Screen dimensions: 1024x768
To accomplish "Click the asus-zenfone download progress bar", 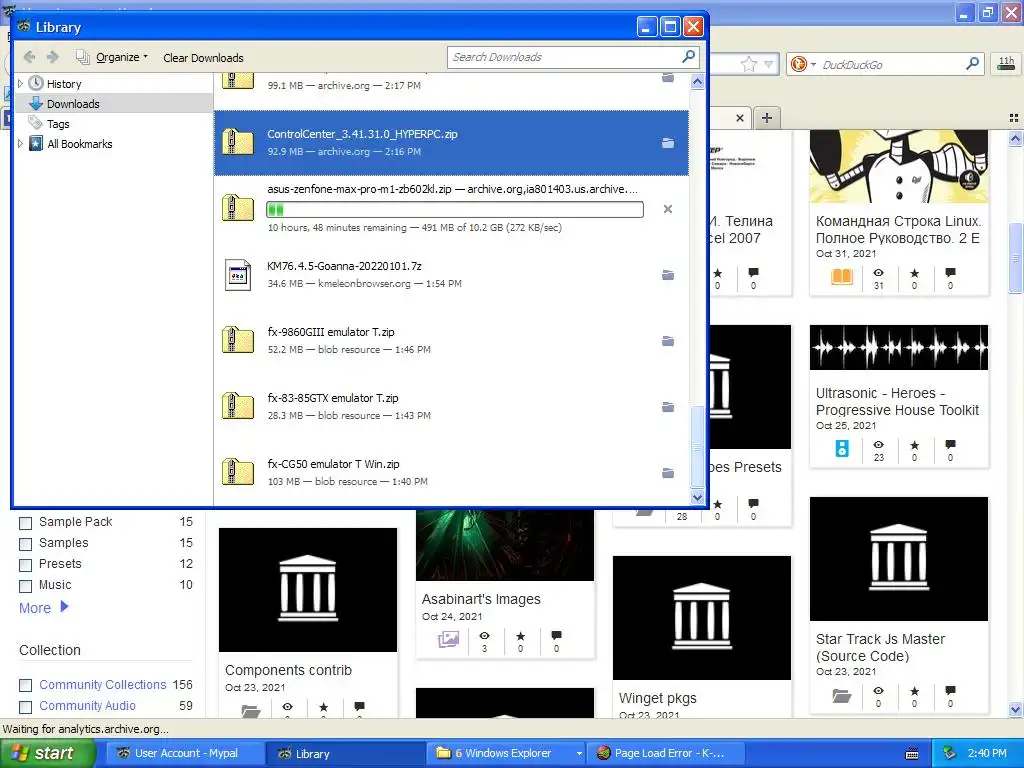I will [455, 210].
